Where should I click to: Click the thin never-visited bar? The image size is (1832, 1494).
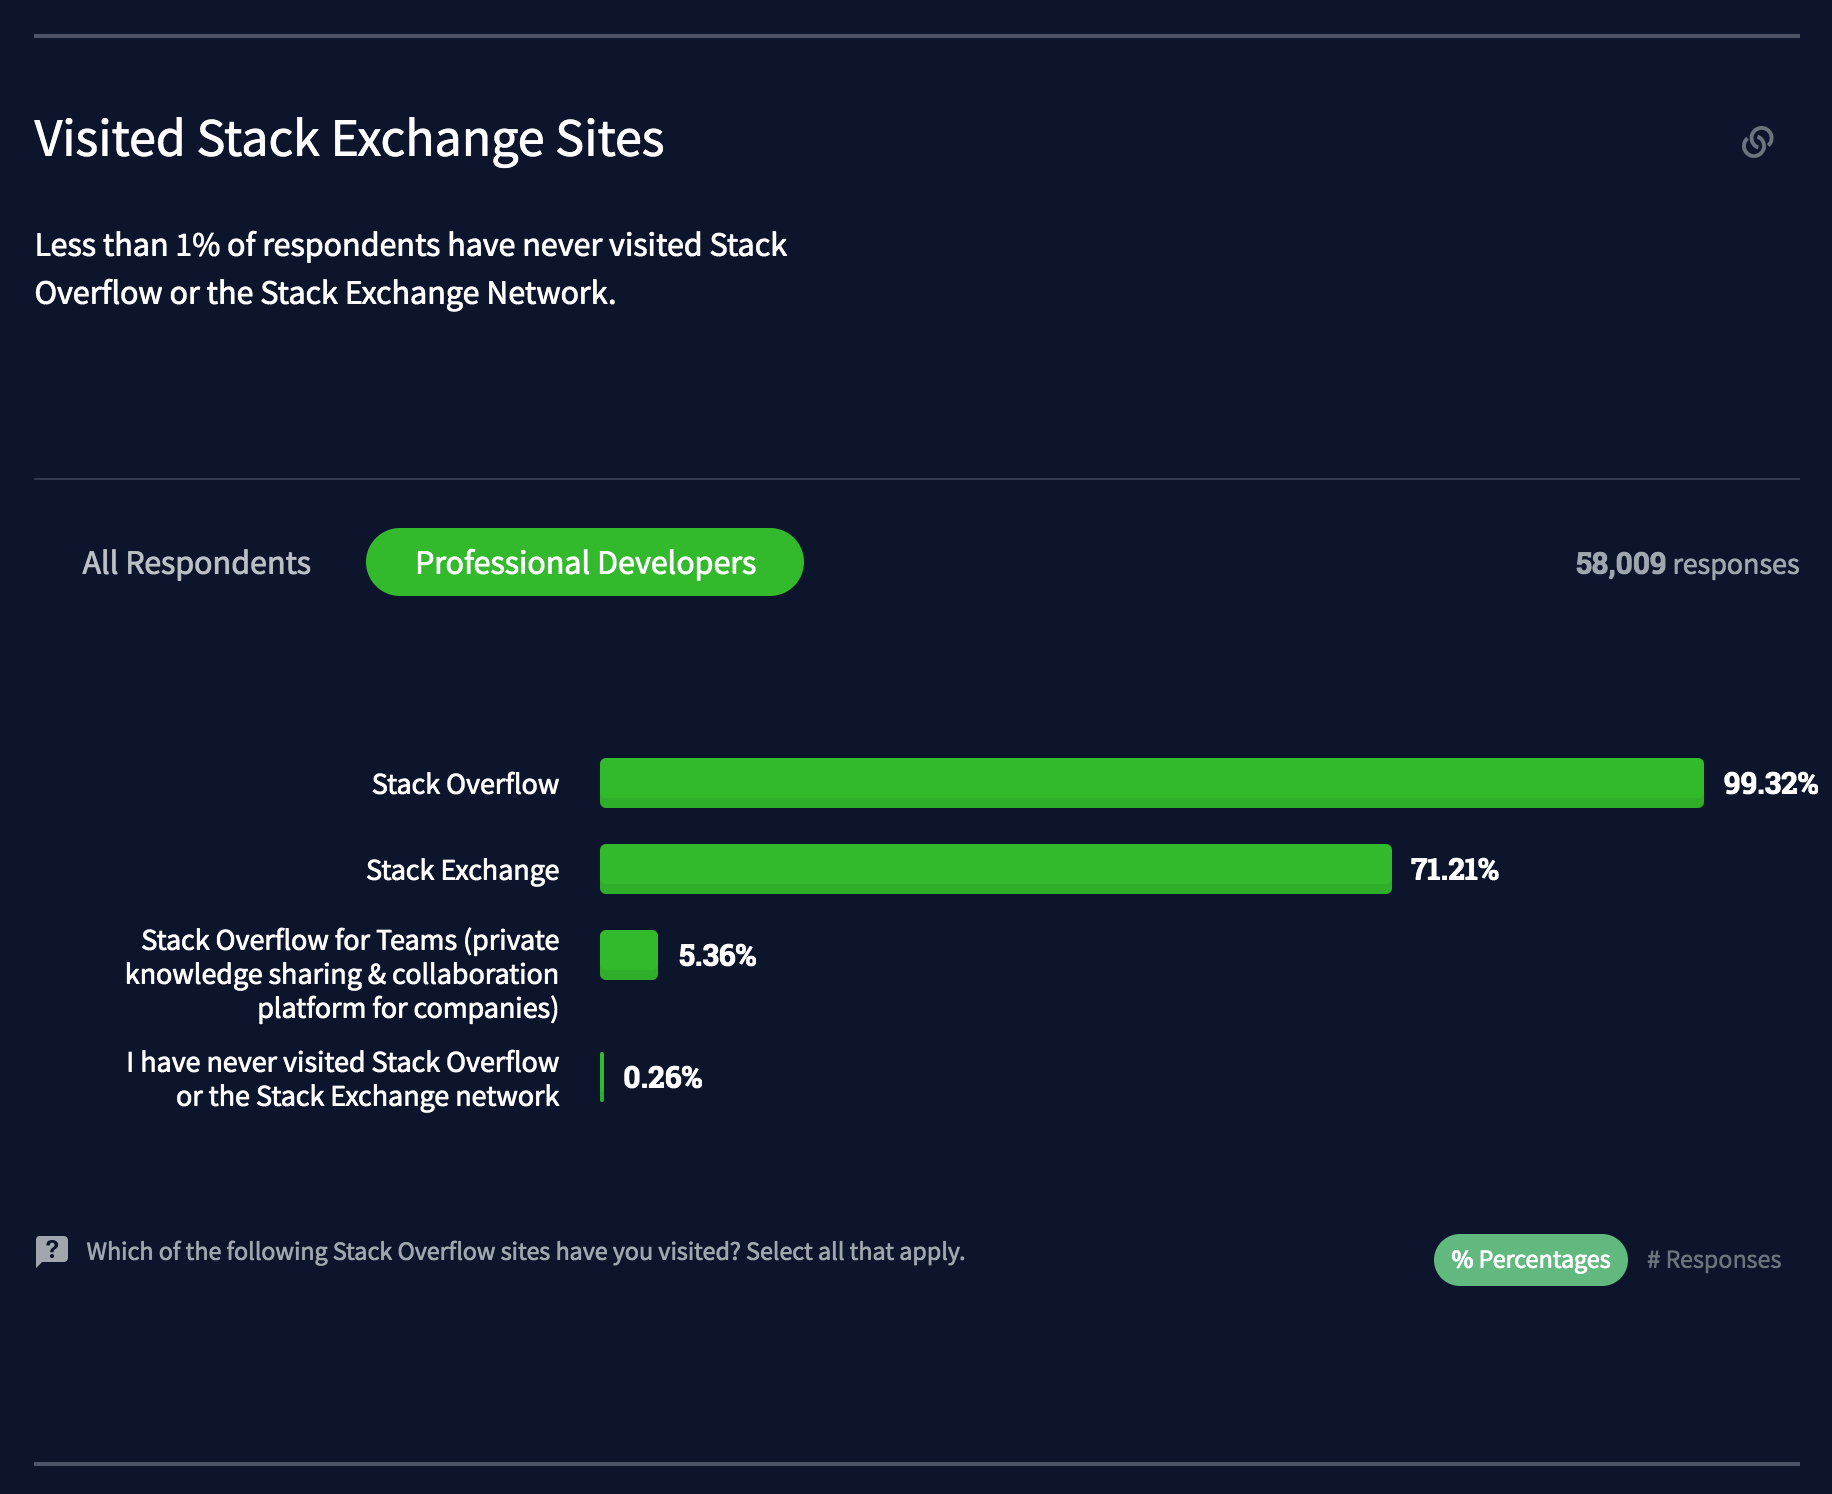602,1077
